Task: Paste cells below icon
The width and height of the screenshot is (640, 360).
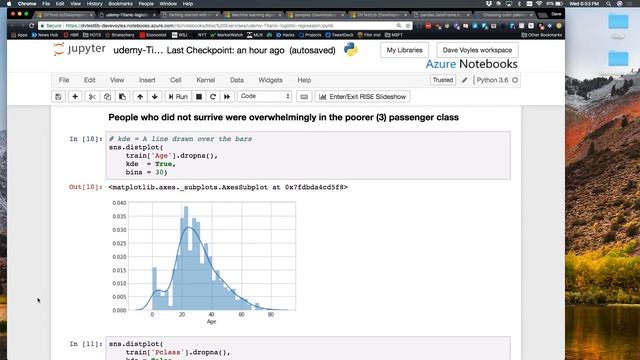Action: tap(122, 97)
